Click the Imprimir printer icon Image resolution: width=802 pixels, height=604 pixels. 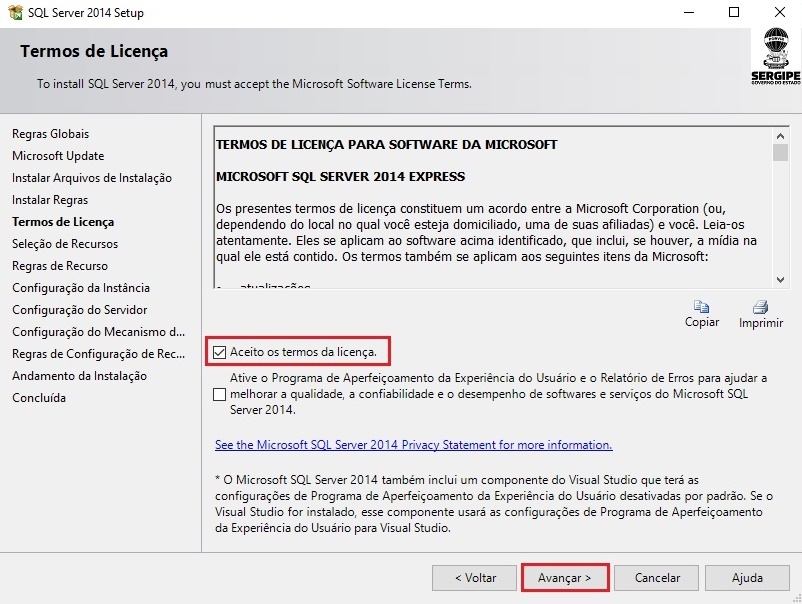tap(760, 307)
